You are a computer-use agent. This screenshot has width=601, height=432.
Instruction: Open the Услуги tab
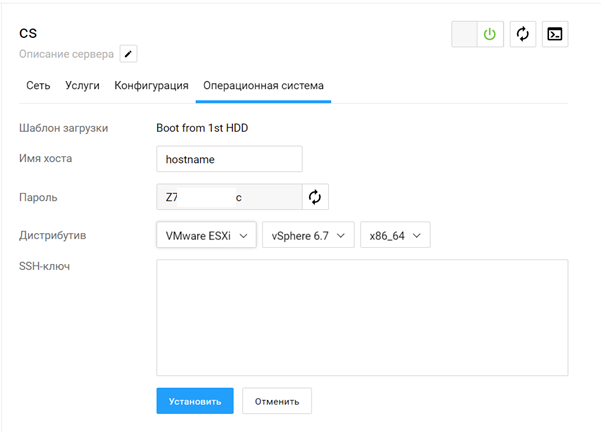tap(82, 86)
